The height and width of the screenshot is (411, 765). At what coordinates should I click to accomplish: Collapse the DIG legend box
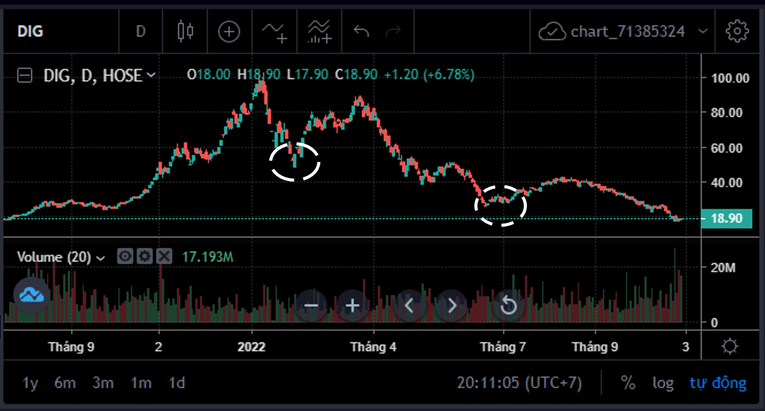(x=24, y=75)
